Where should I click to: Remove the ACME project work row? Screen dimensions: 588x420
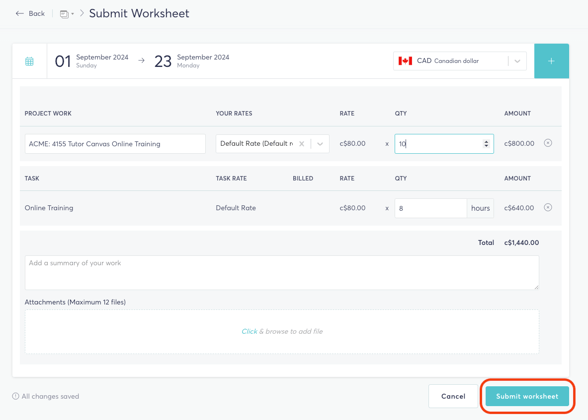click(x=548, y=143)
